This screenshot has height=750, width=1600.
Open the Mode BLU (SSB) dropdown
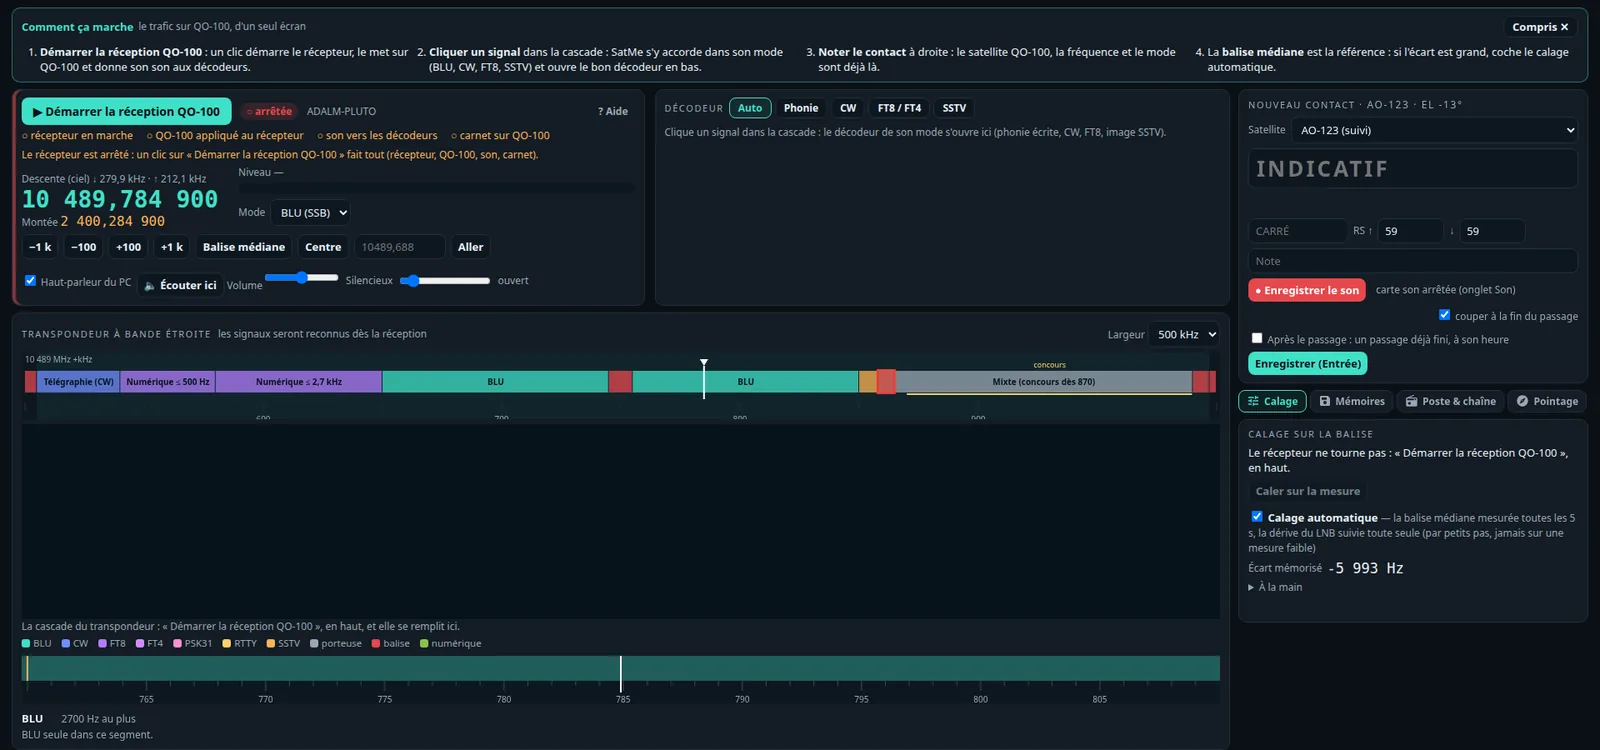pyautogui.click(x=313, y=212)
